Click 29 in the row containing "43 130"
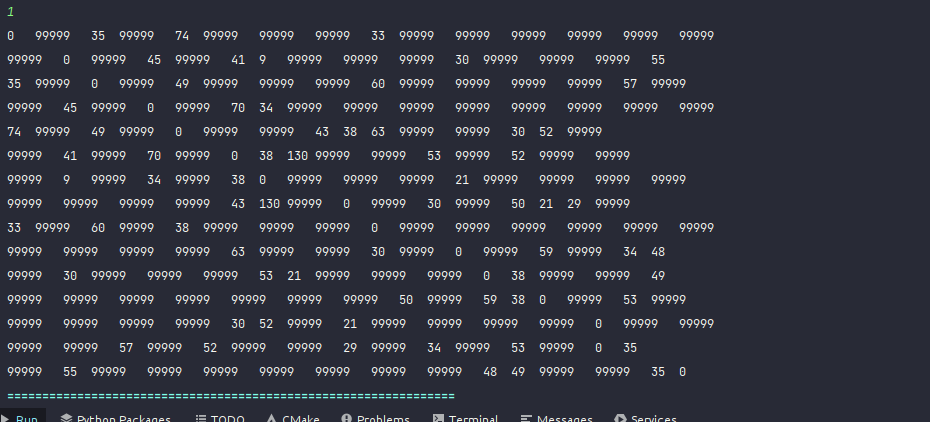Screen dimensions: 930x422 tap(574, 204)
